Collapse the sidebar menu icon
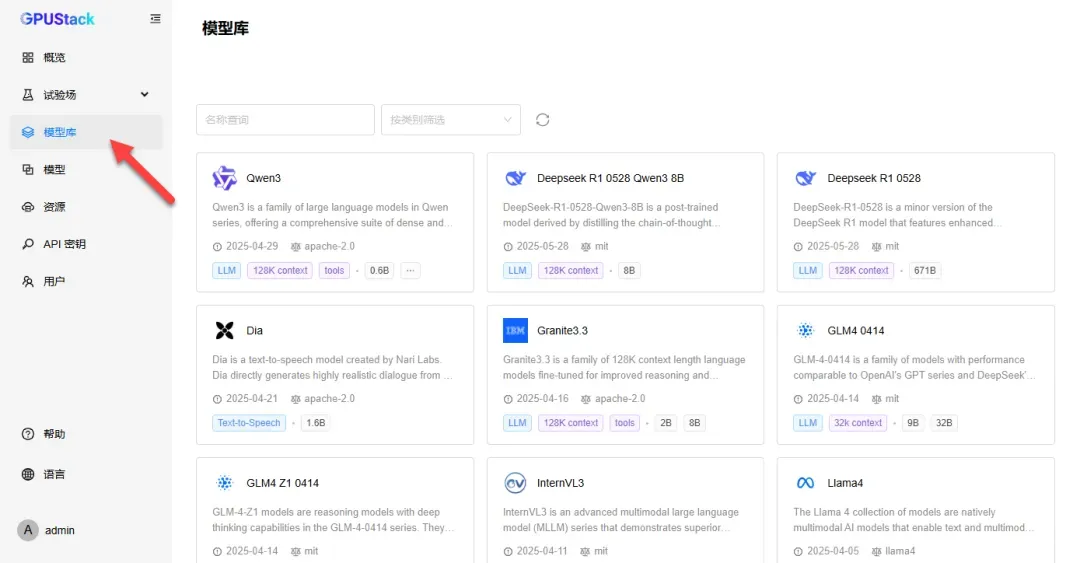The image size is (1080, 563). pyautogui.click(x=156, y=19)
